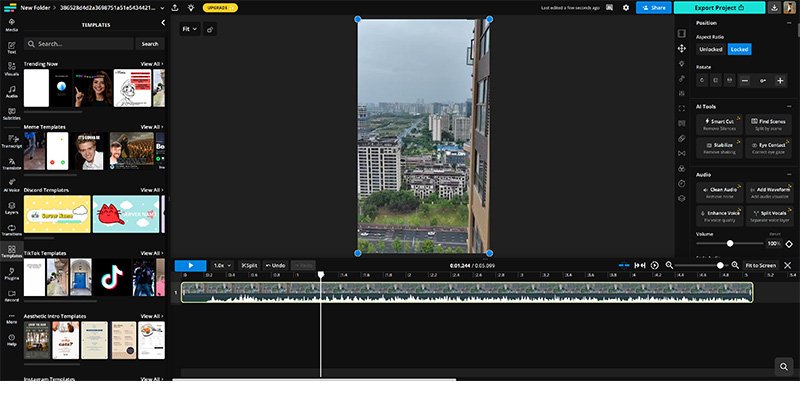Open the Record panel in the sidebar
This screenshot has width=800, height=401.
11,296
